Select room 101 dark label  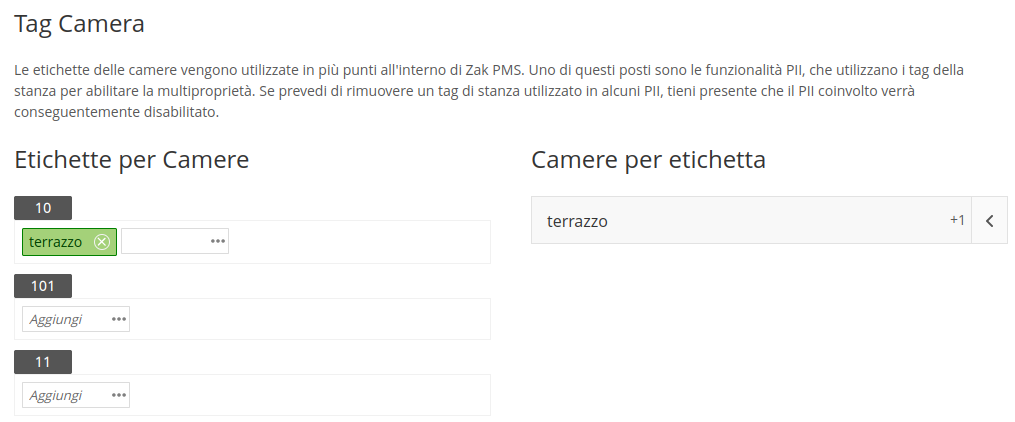[x=43, y=286]
